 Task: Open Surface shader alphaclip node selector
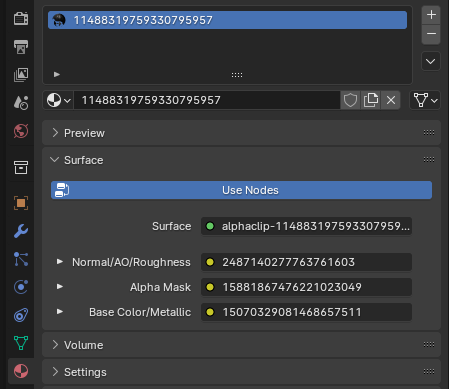click(x=306, y=226)
